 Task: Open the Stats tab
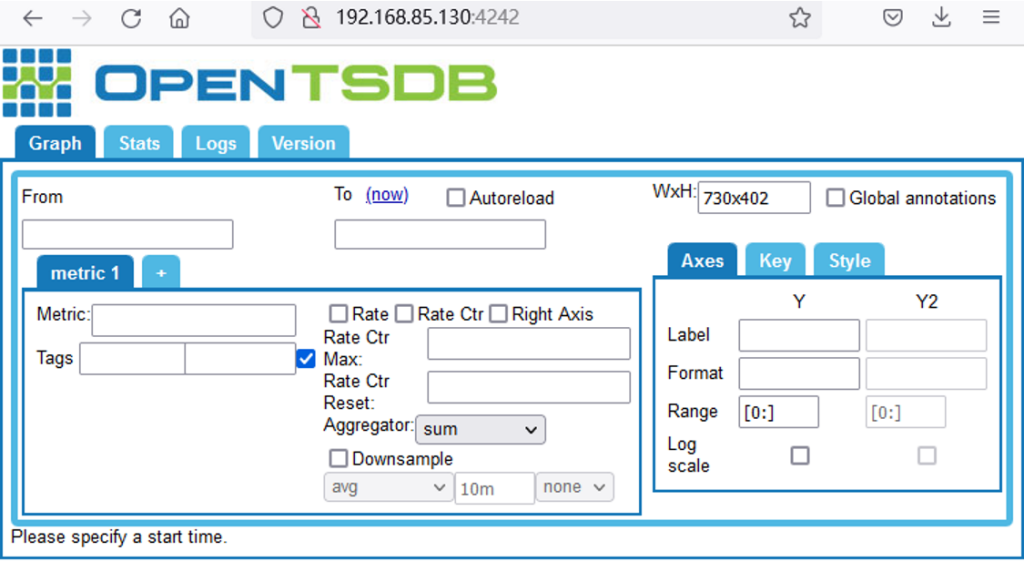pos(139,143)
